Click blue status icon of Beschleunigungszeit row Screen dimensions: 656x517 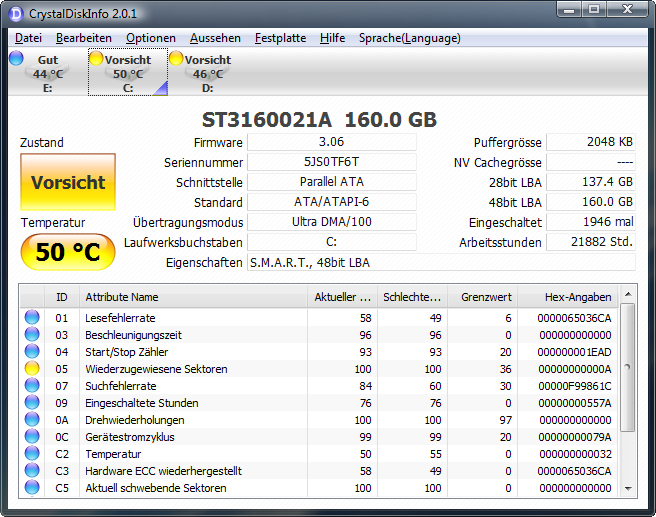click(32, 334)
